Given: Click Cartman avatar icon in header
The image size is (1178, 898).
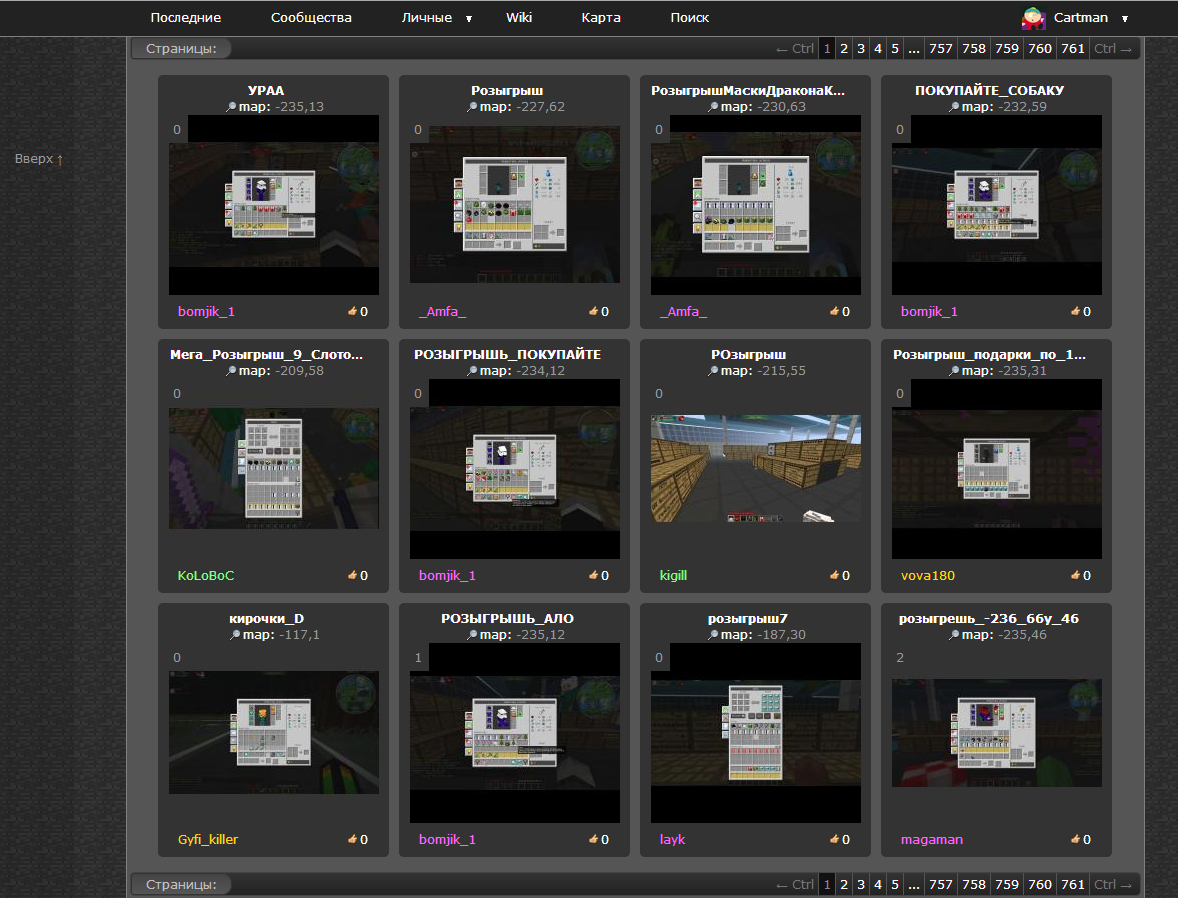Looking at the screenshot, I should [1033, 17].
